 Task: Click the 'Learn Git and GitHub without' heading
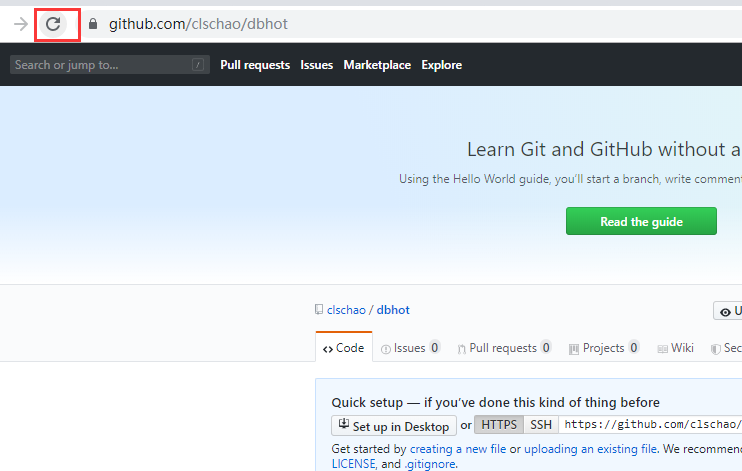coord(604,150)
